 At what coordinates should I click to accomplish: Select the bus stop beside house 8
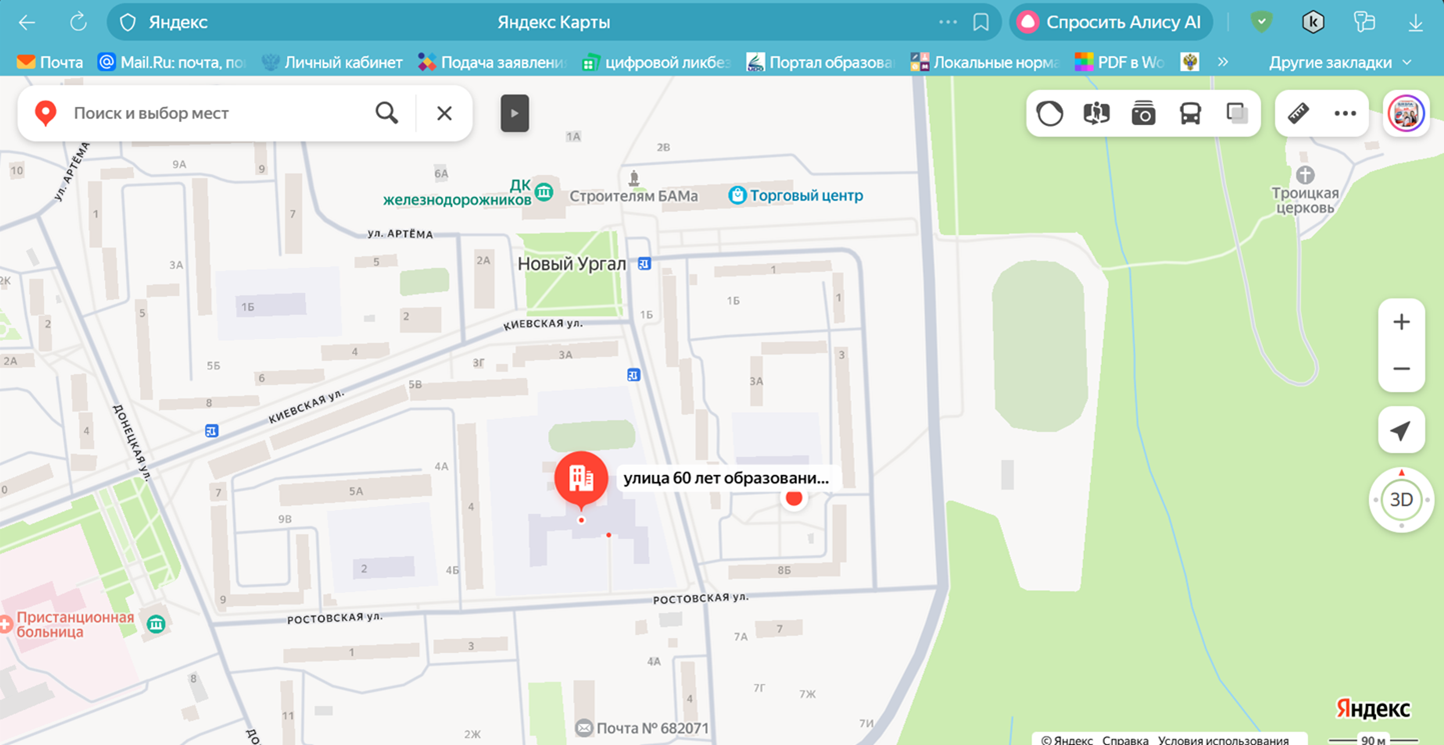tap(211, 431)
